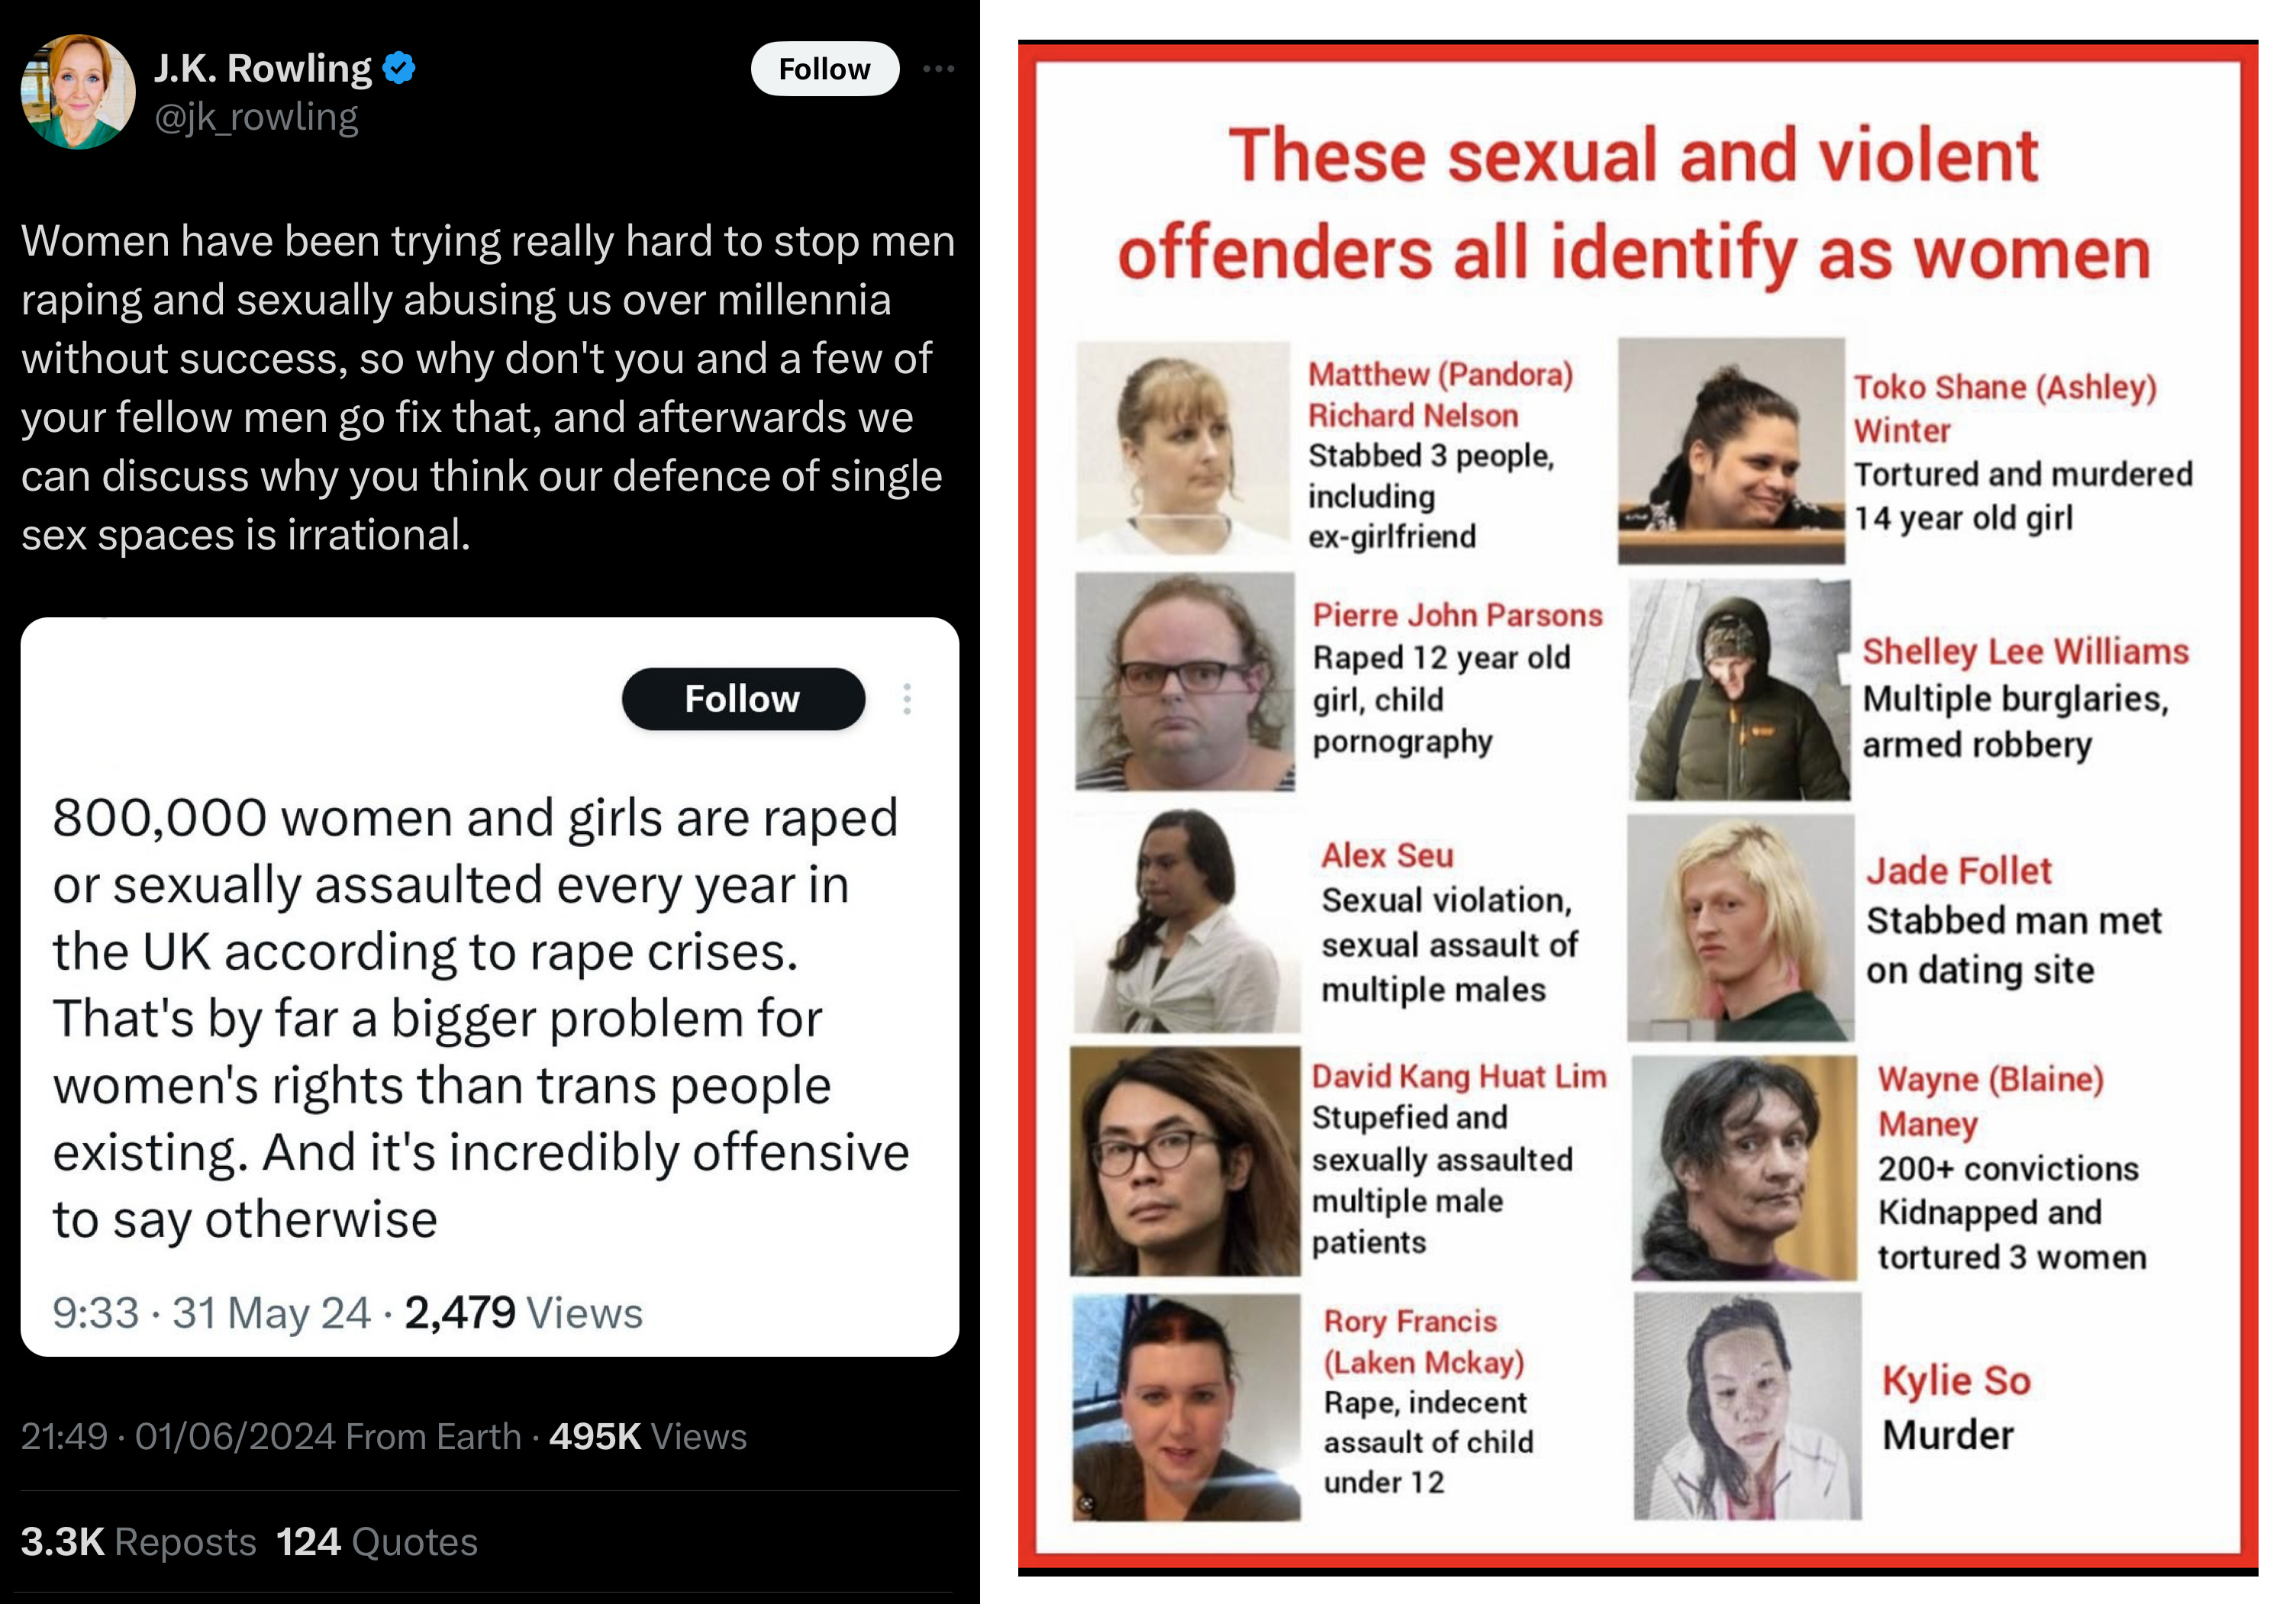This screenshot has width=2296, height=1604.
Task: Click the photo beside the Kylie So label
Action: (x=1748, y=1406)
